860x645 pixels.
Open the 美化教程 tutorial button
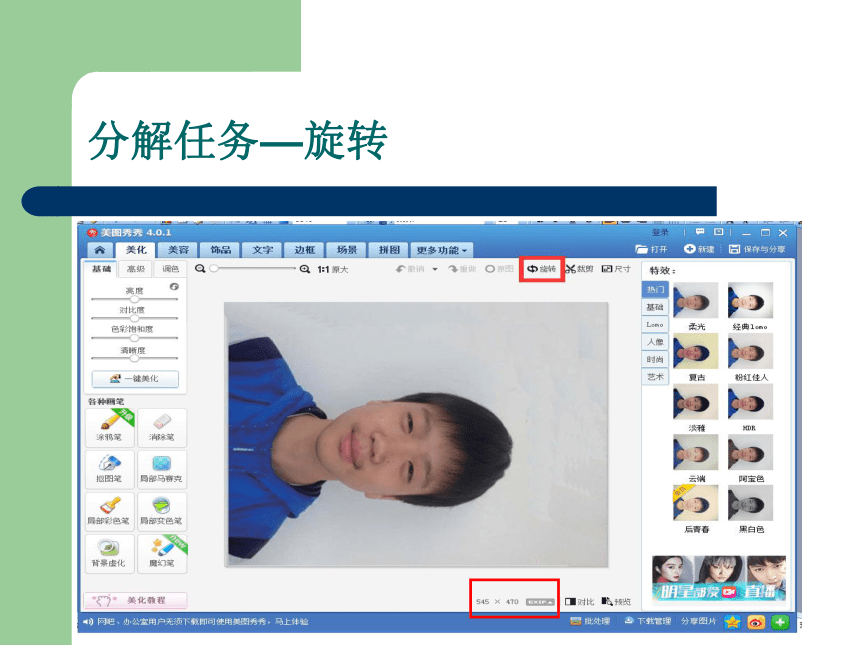[x=135, y=601]
